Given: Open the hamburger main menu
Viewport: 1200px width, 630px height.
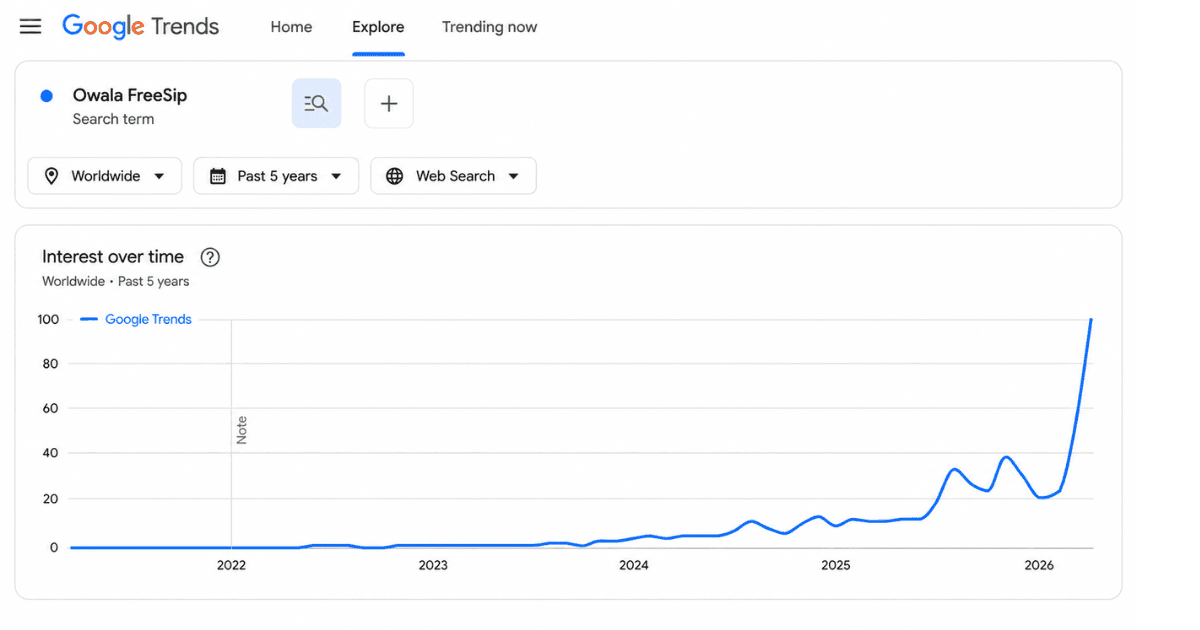Looking at the screenshot, I should [31, 27].
